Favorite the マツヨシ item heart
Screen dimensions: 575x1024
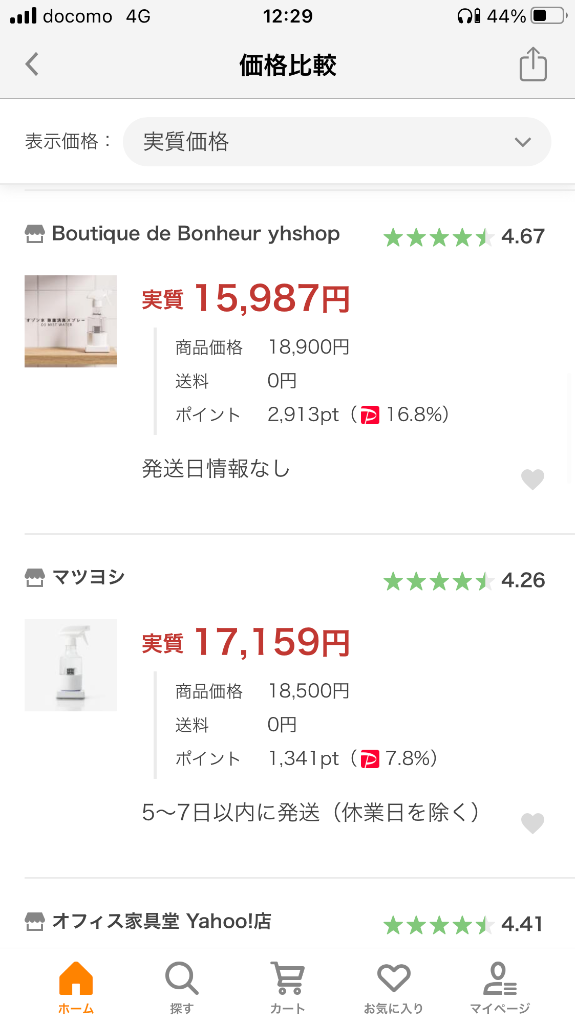click(533, 823)
